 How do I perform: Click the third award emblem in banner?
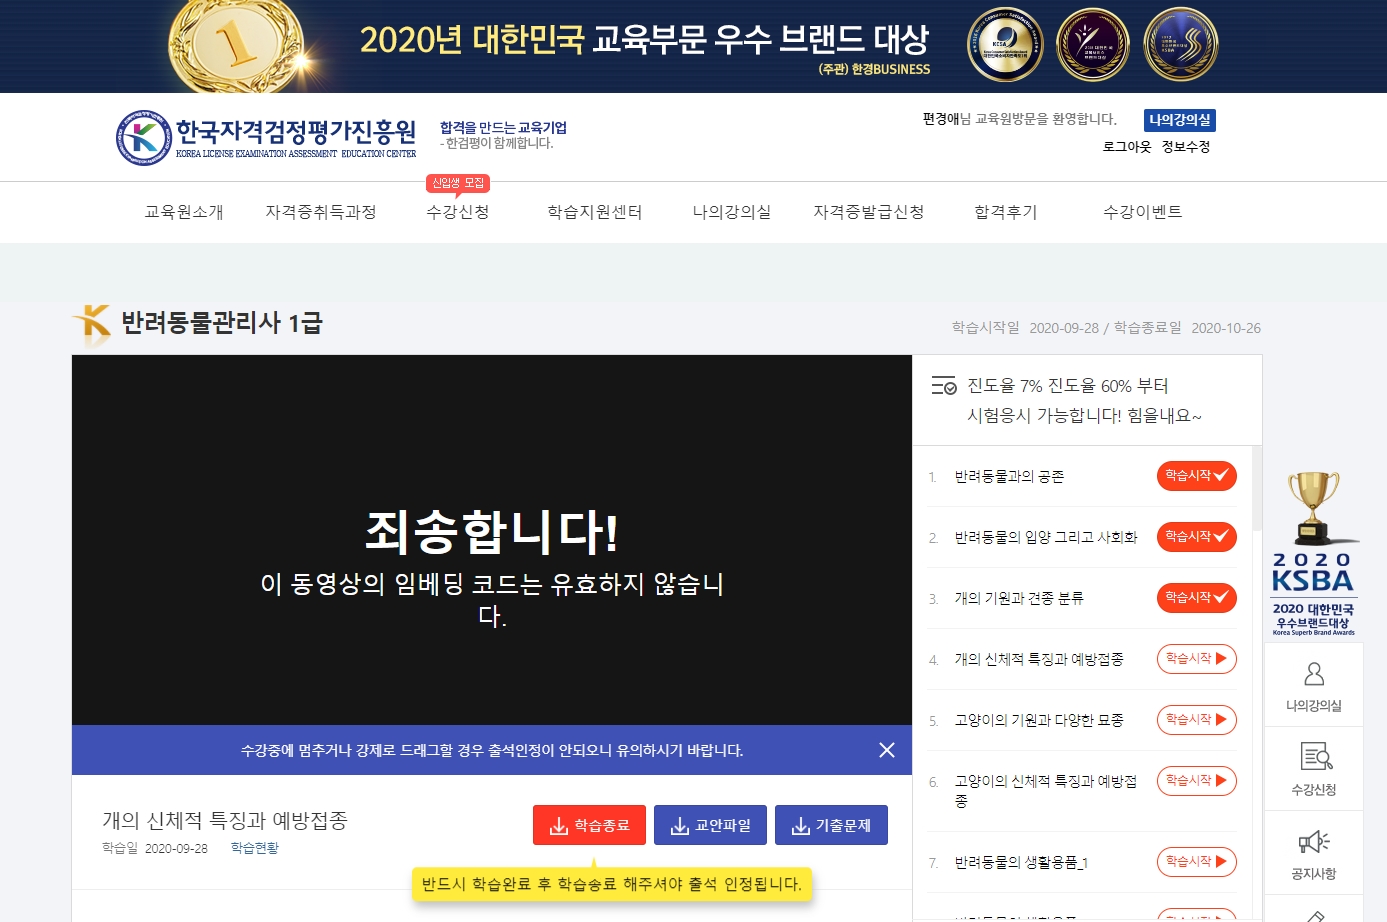click(1181, 45)
